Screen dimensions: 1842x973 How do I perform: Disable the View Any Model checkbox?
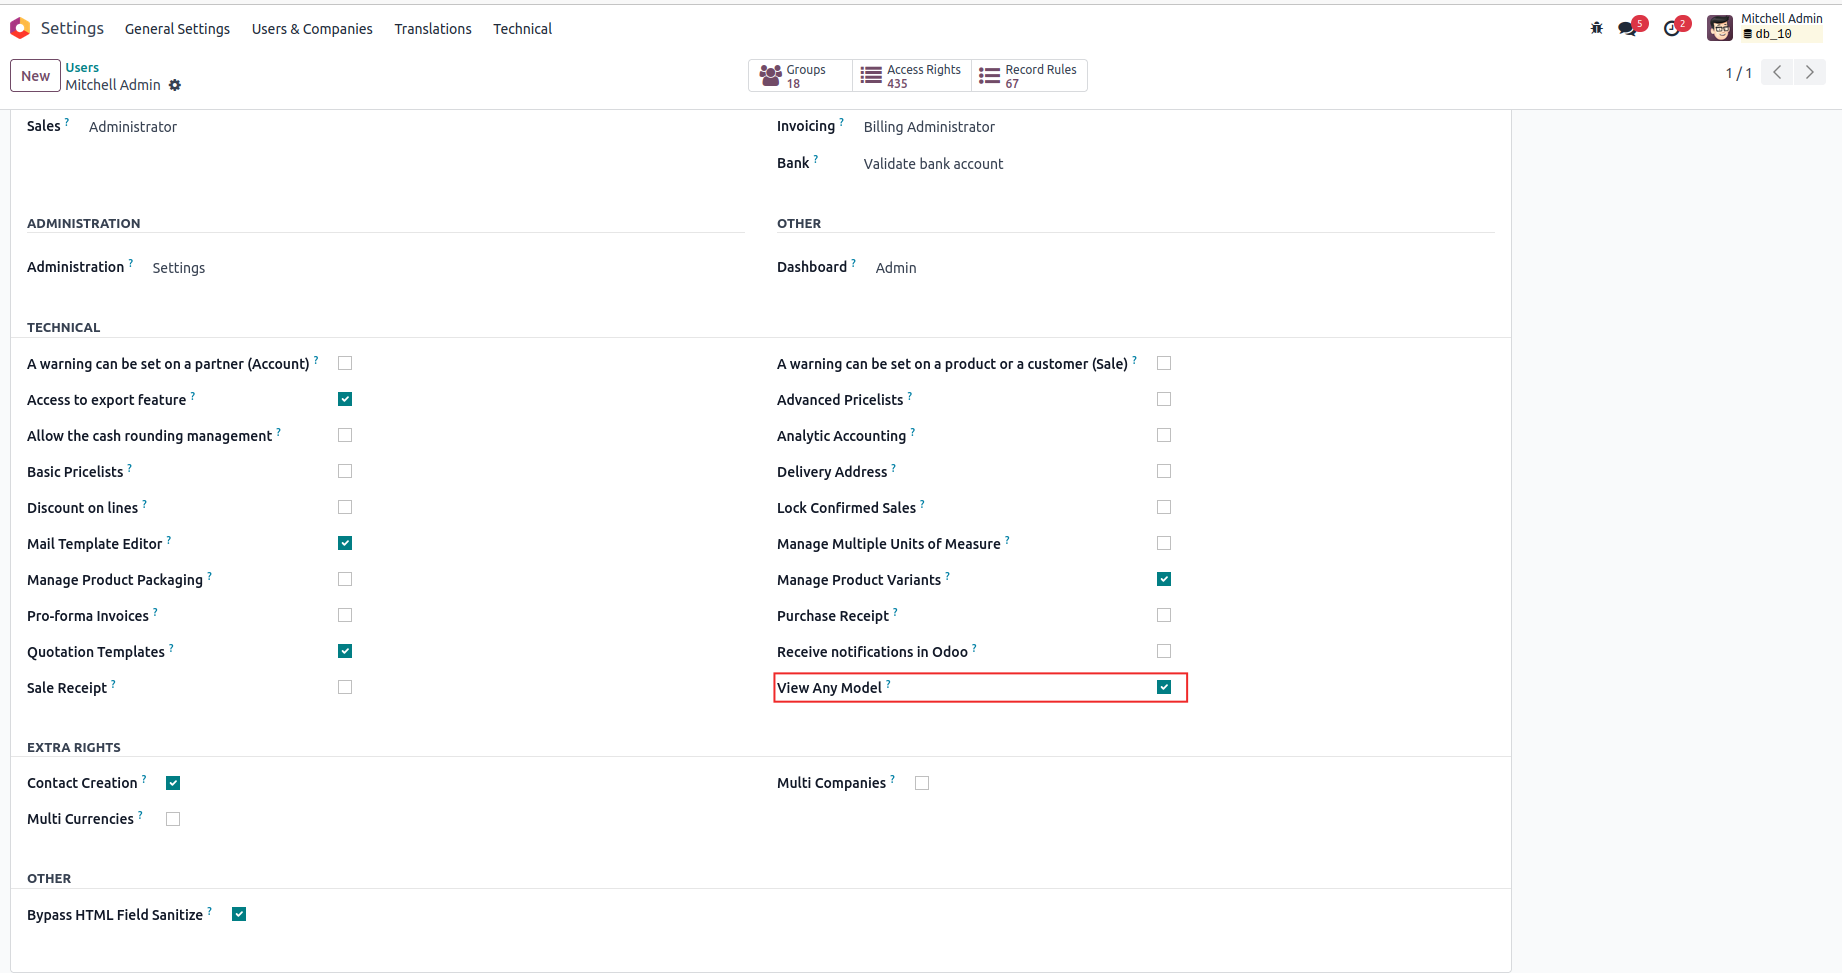coord(1164,687)
